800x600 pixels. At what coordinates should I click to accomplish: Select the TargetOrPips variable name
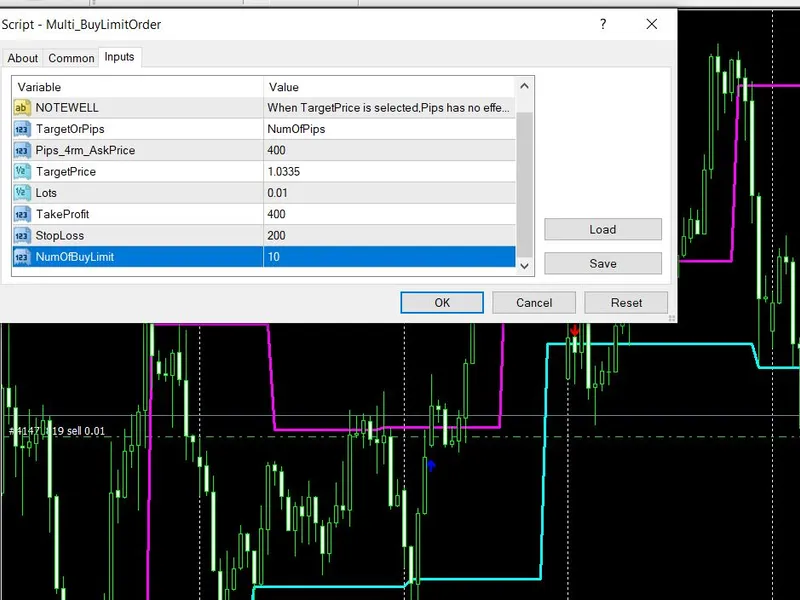(70, 129)
